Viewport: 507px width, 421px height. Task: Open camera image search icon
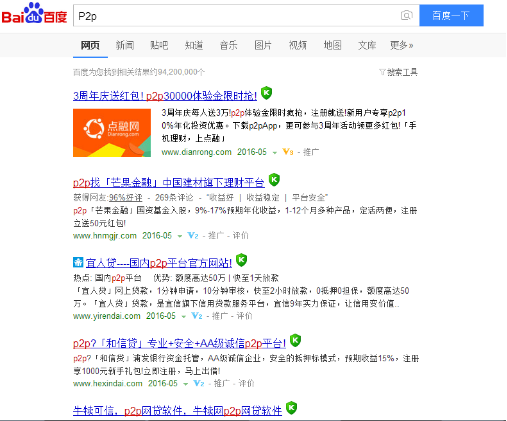[x=406, y=15]
